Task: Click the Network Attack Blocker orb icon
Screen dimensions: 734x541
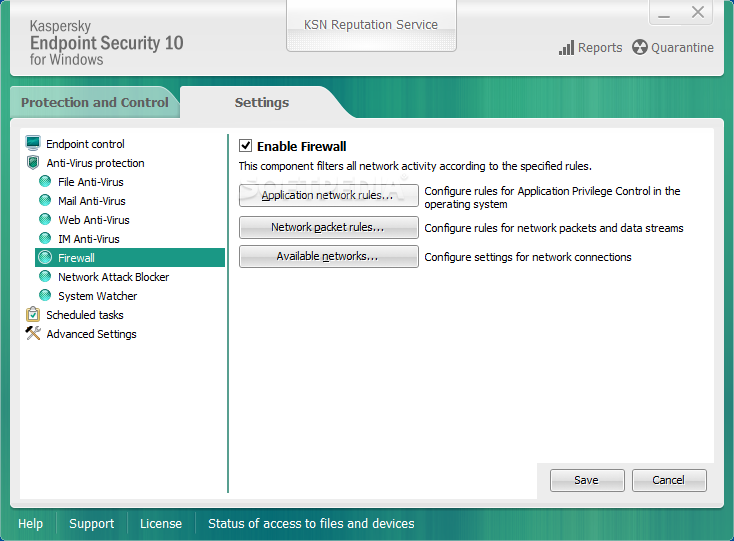Action: pos(45,277)
